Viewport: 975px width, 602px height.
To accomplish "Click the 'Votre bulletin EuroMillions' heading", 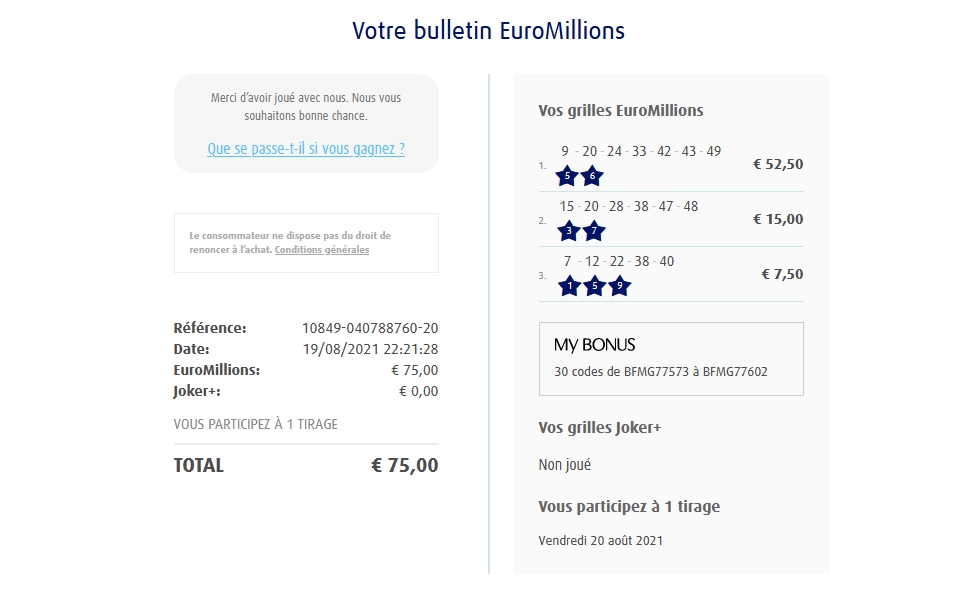I will coord(488,31).
